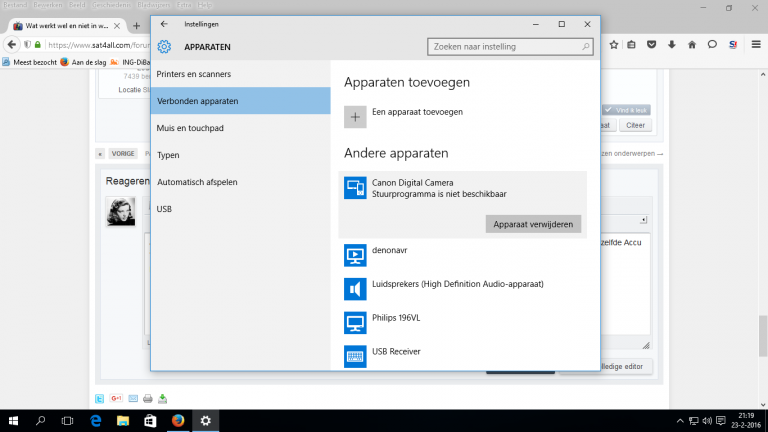This screenshot has width=768, height=432.
Task: Open the Typen settings page
Action: coord(169,155)
